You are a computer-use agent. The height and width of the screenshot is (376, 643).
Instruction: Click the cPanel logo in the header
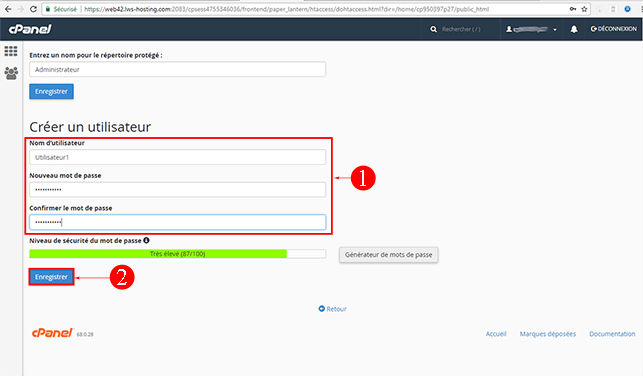30,29
